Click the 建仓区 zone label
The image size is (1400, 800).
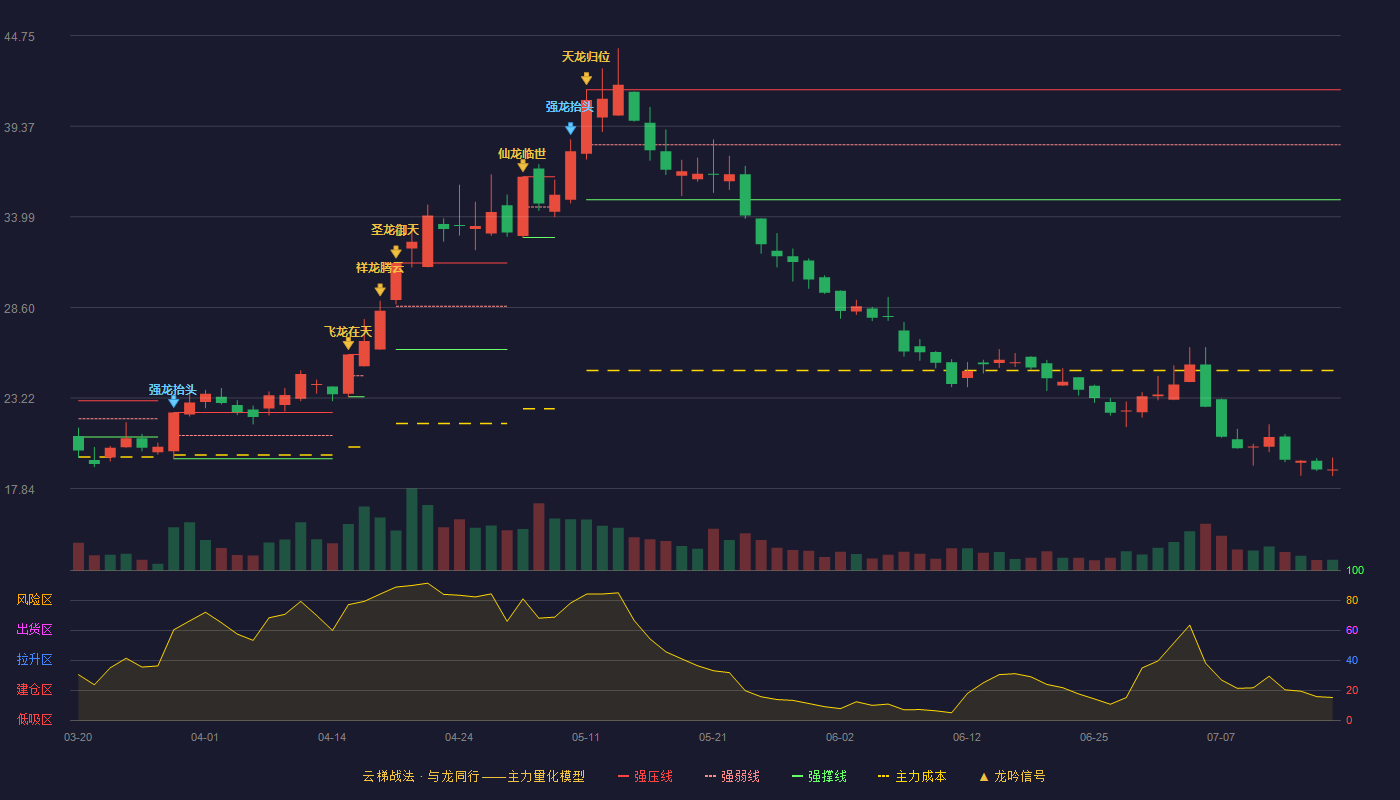tap(35, 690)
